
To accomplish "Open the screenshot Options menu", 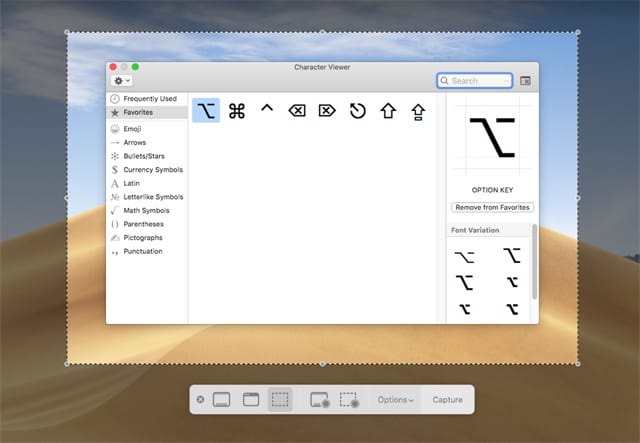I will pos(395,400).
